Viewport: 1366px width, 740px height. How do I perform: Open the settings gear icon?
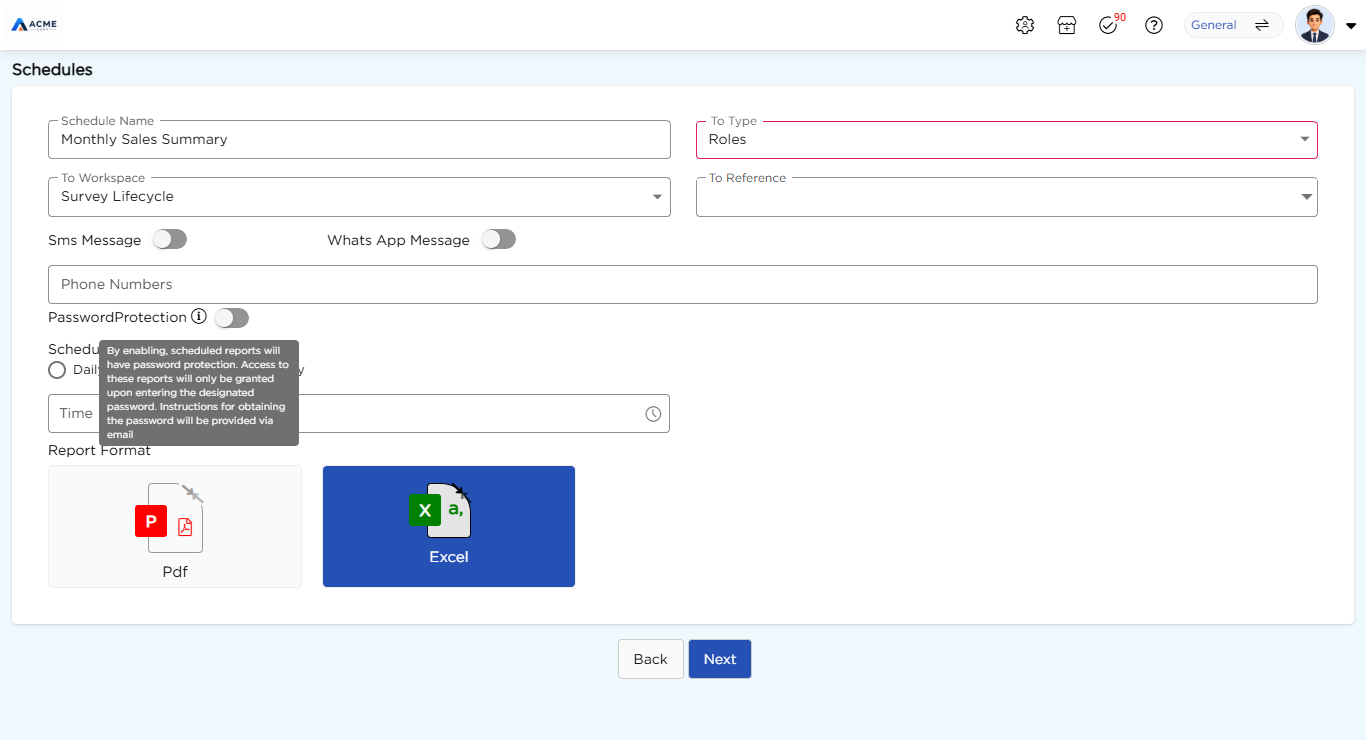(1024, 26)
